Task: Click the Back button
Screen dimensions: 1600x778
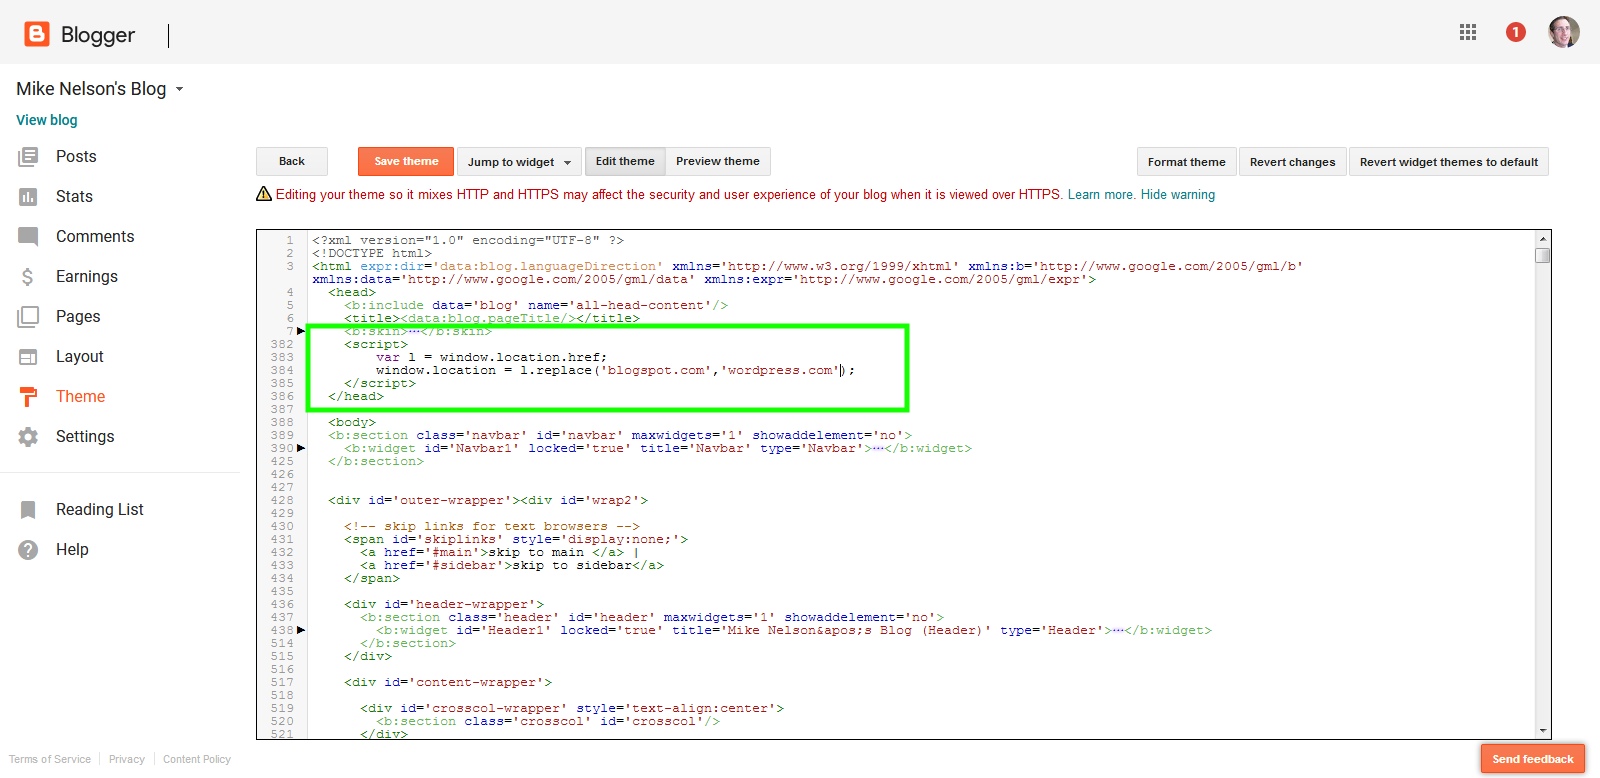Action: pyautogui.click(x=292, y=161)
